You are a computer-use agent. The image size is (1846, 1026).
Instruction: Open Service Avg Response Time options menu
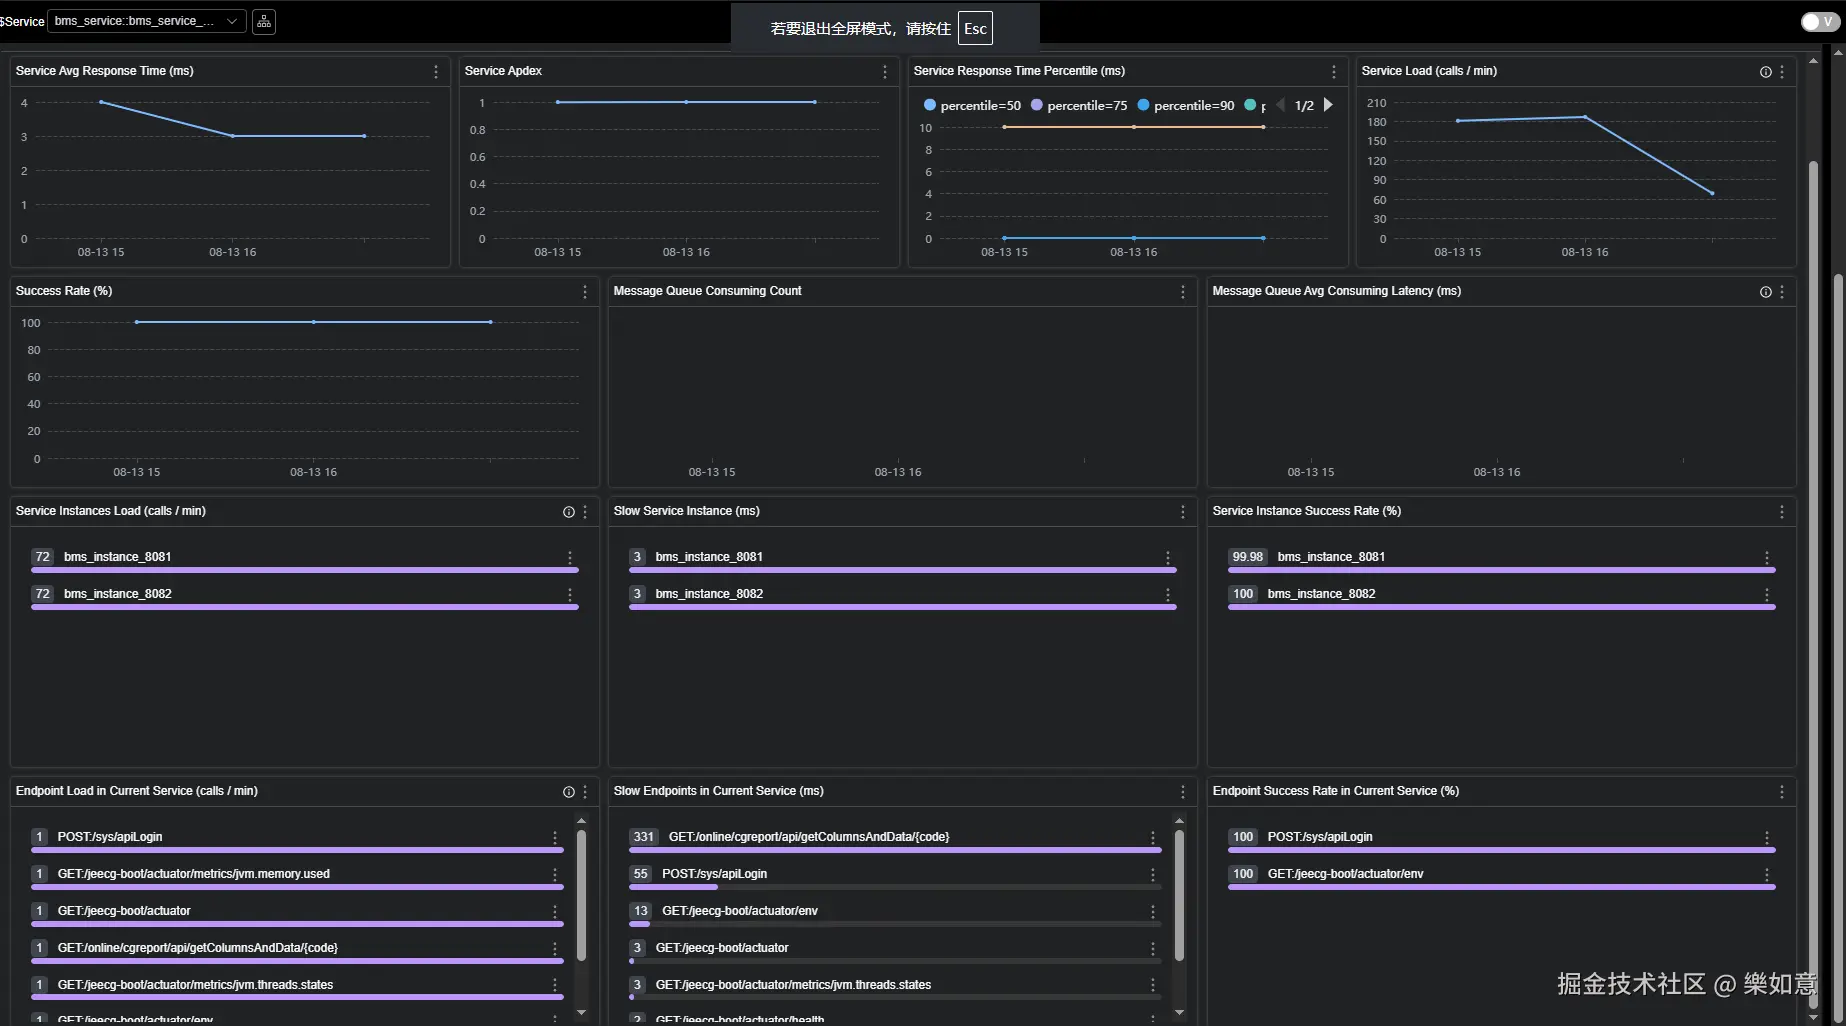point(436,72)
